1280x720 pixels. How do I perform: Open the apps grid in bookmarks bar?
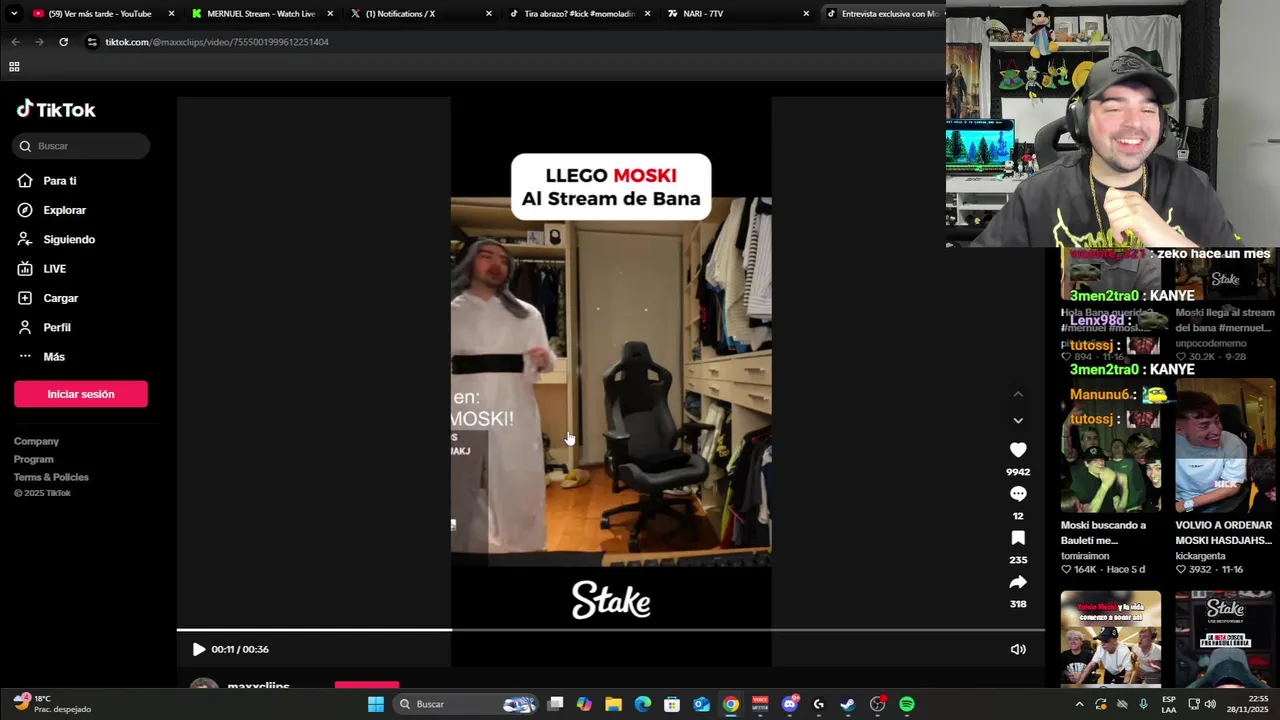(14, 67)
